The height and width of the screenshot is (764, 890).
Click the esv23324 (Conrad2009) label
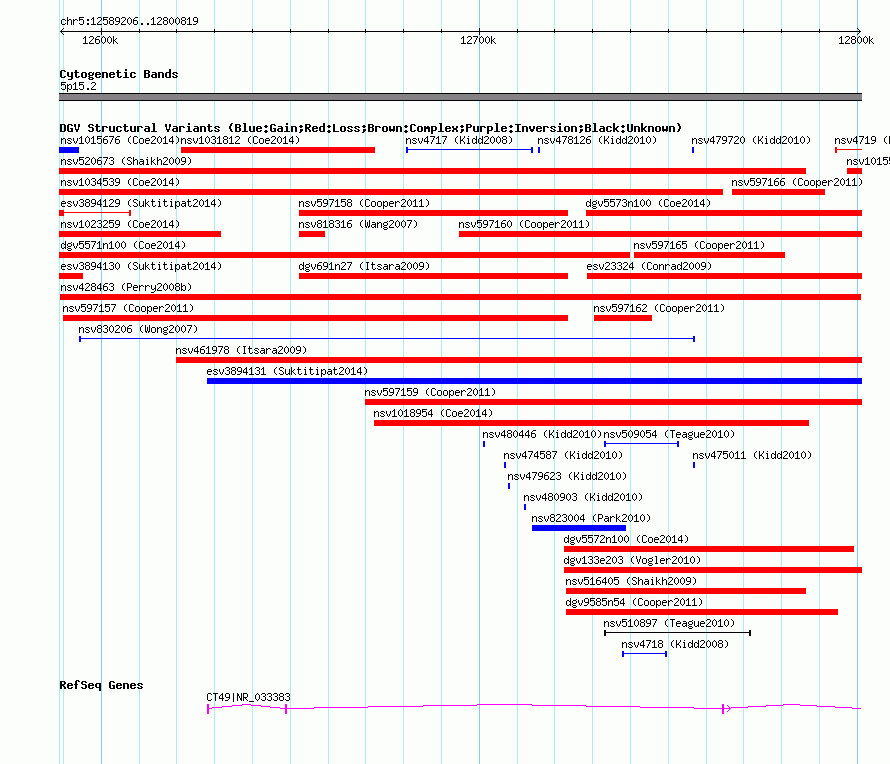point(649,266)
